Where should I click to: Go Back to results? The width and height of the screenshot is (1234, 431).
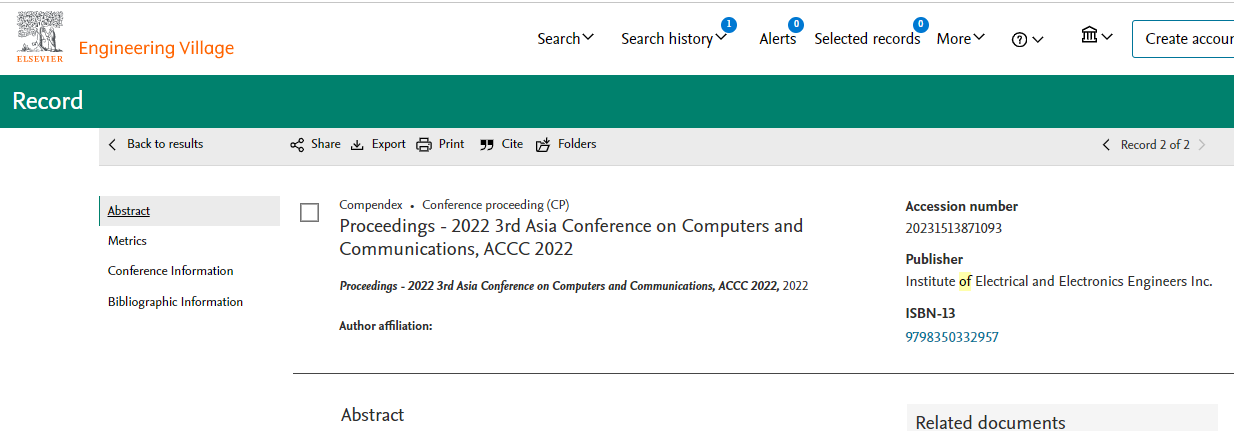(x=155, y=144)
